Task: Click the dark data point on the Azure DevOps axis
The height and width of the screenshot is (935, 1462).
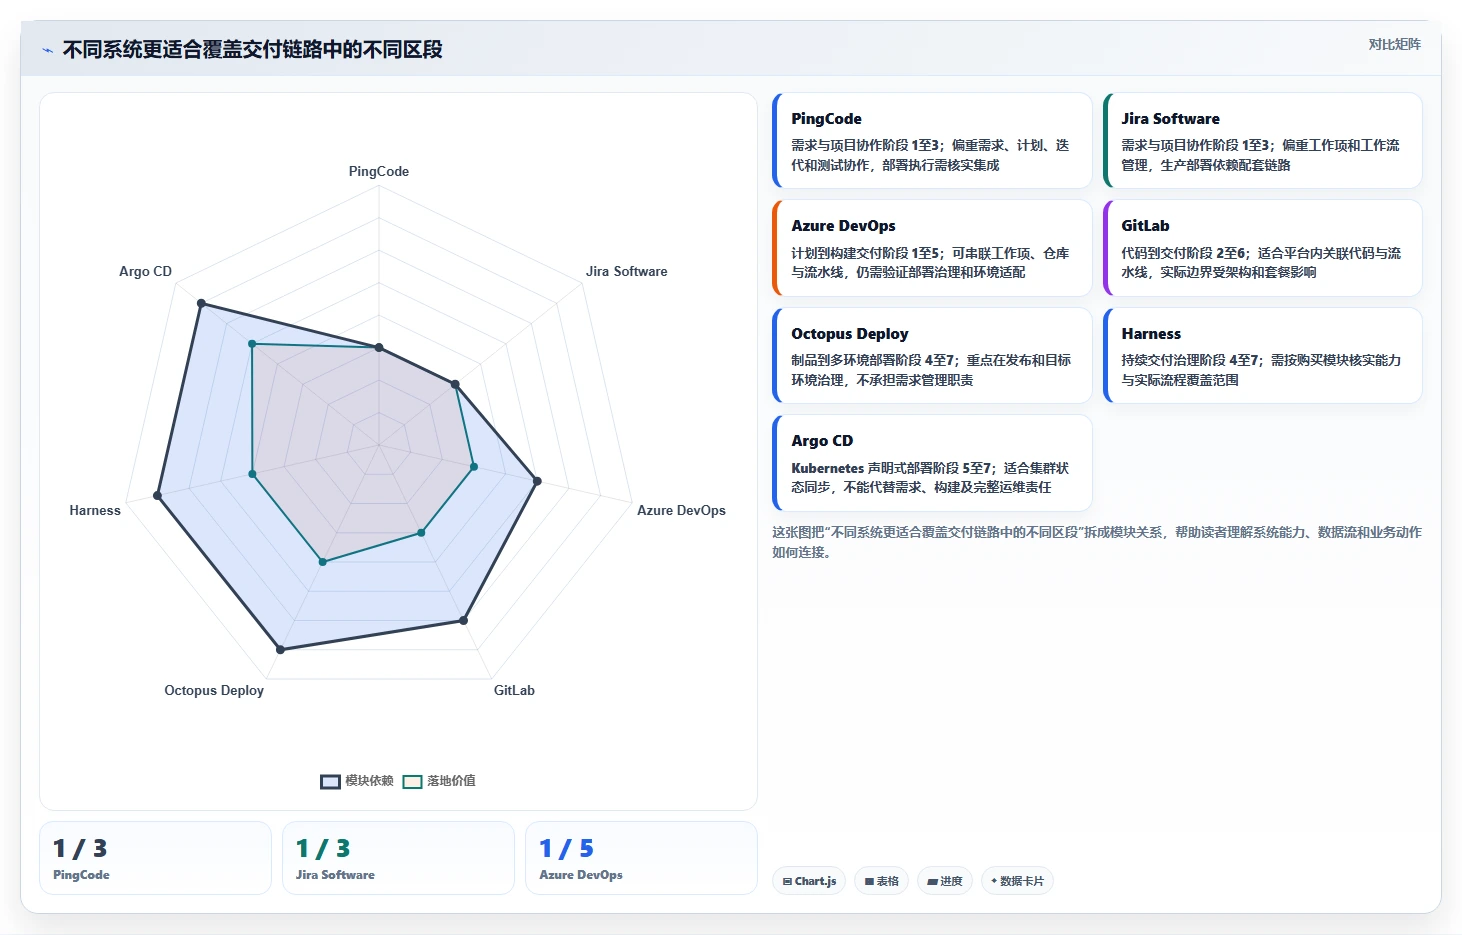Action: click(x=537, y=481)
